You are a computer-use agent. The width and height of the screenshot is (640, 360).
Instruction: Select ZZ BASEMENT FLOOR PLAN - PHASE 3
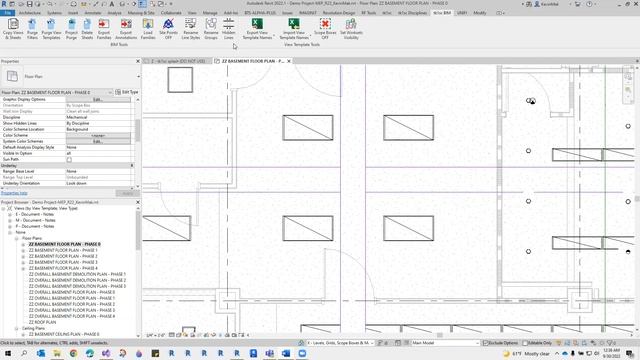63,262
